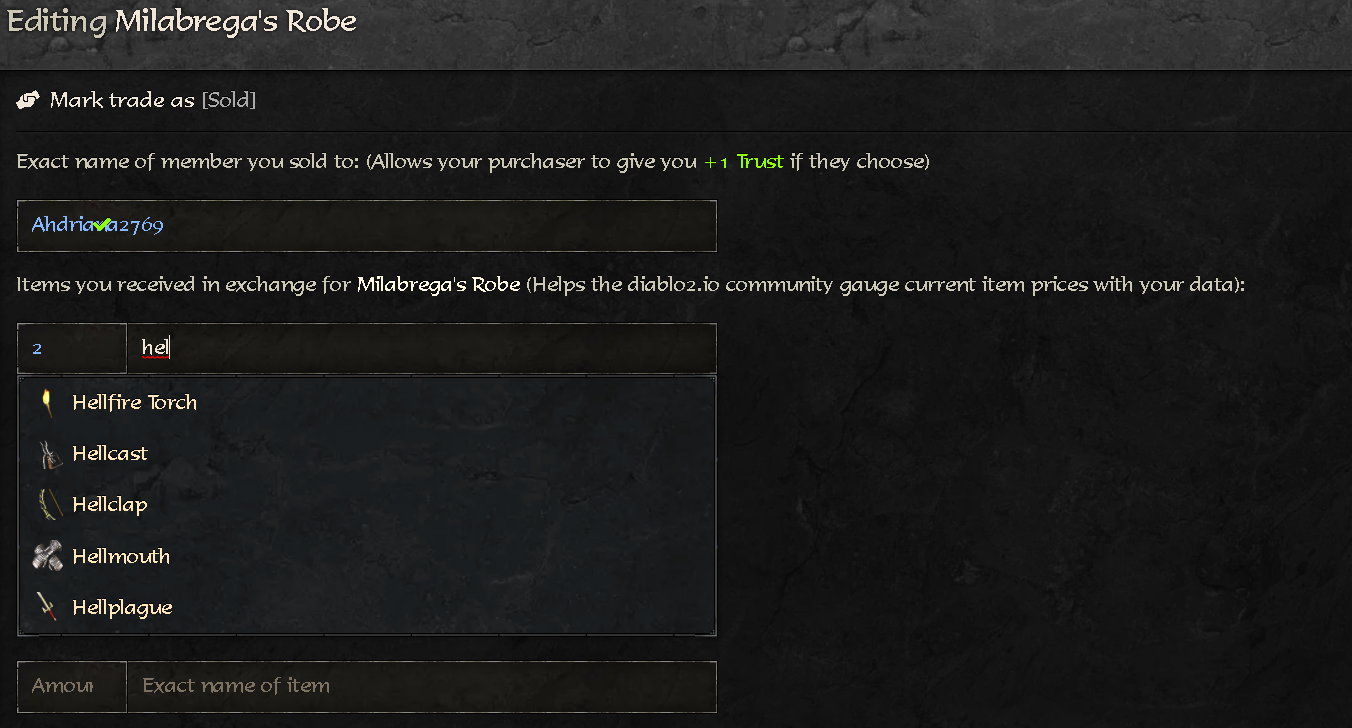Screen dimensions: 1352x728
Task: Click the green +1 Trust text
Action: click(743, 162)
